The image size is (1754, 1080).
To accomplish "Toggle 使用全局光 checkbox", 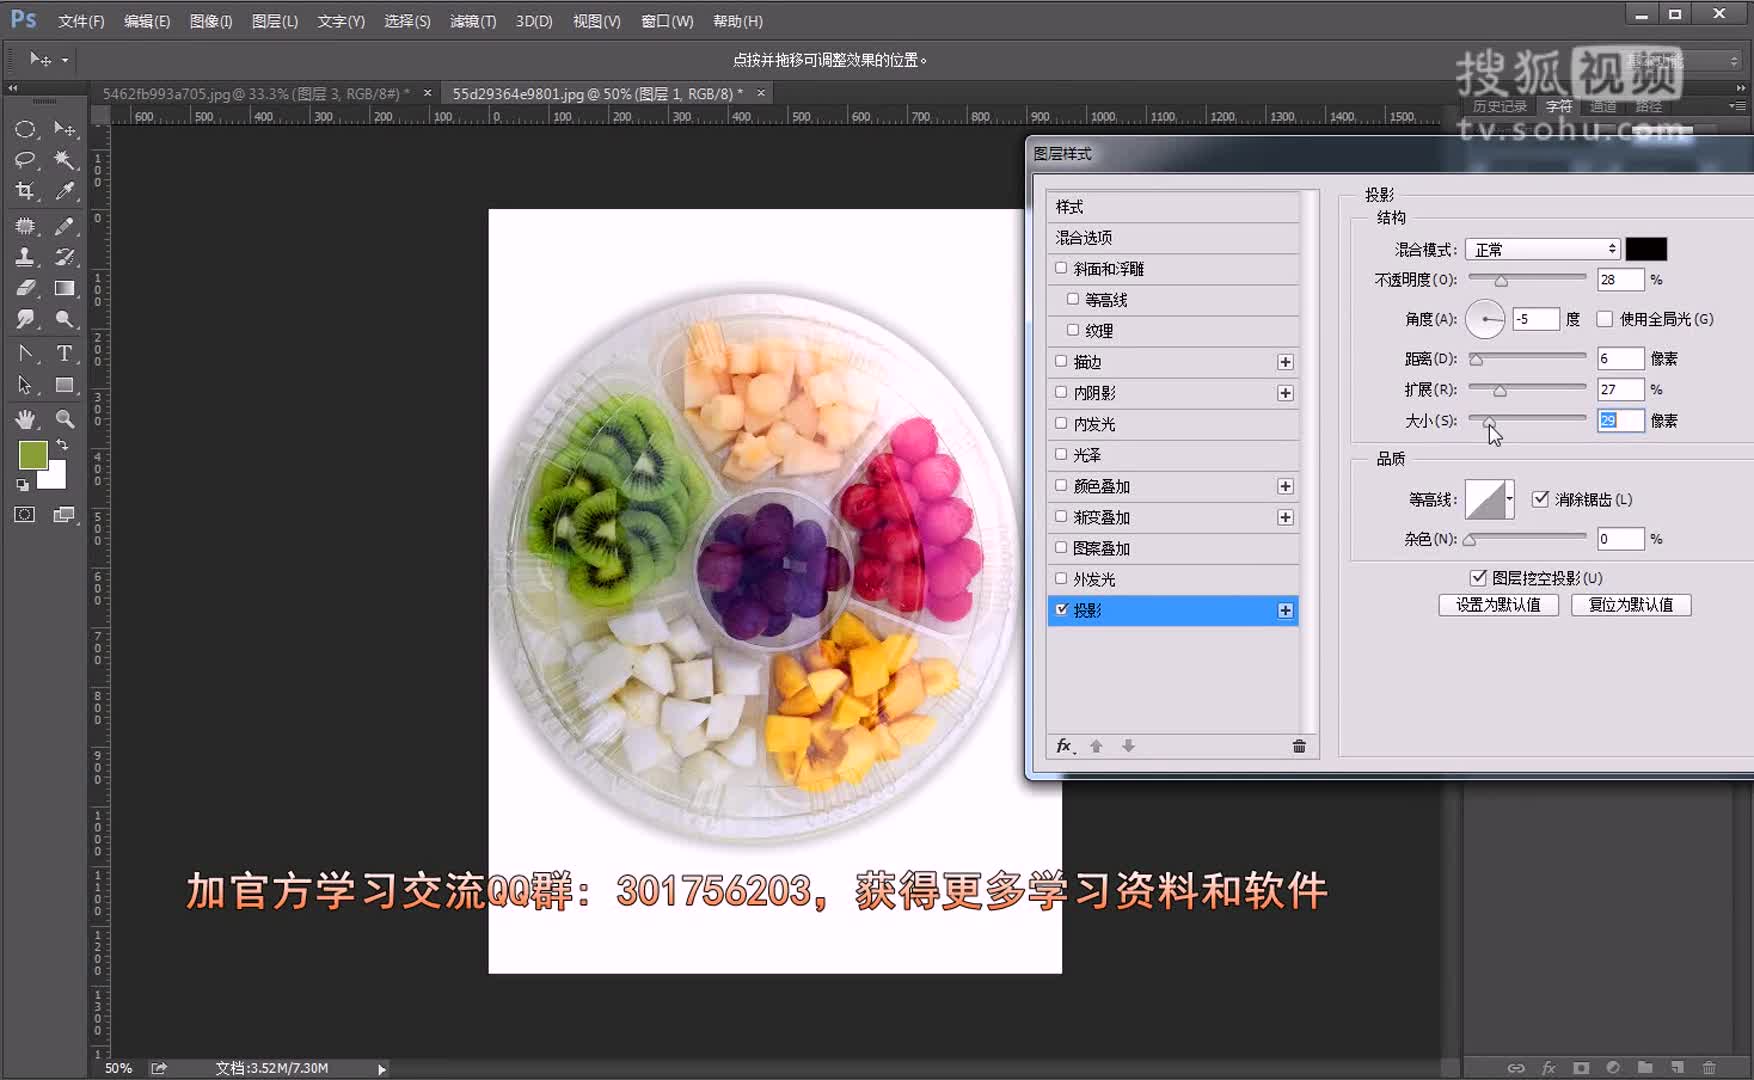I will pos(1605,319).
